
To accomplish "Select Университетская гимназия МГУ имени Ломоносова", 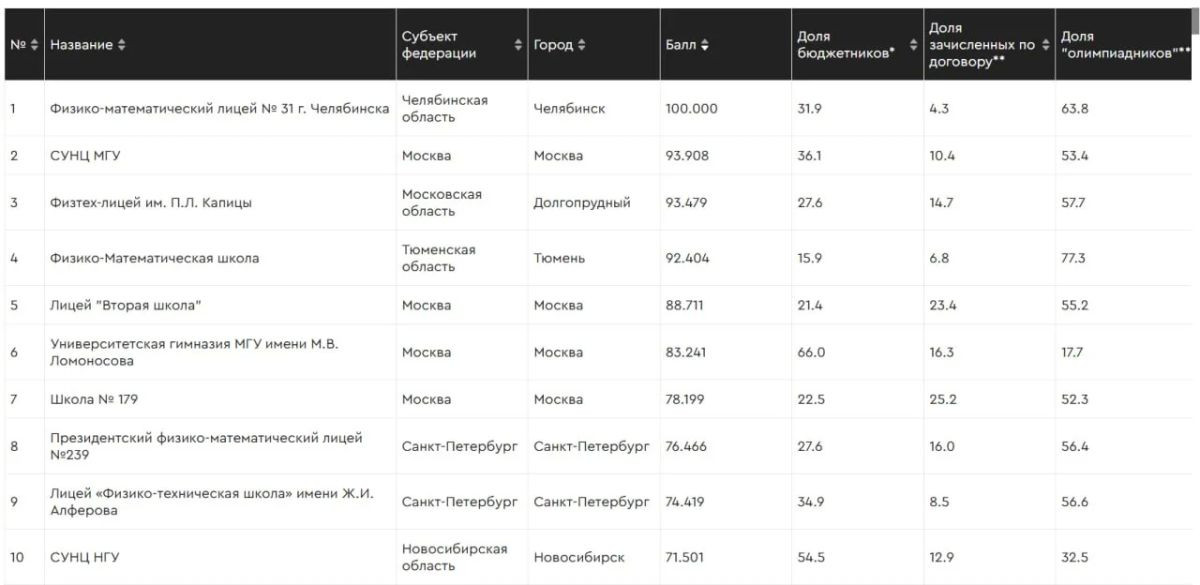I will point(195,352).
